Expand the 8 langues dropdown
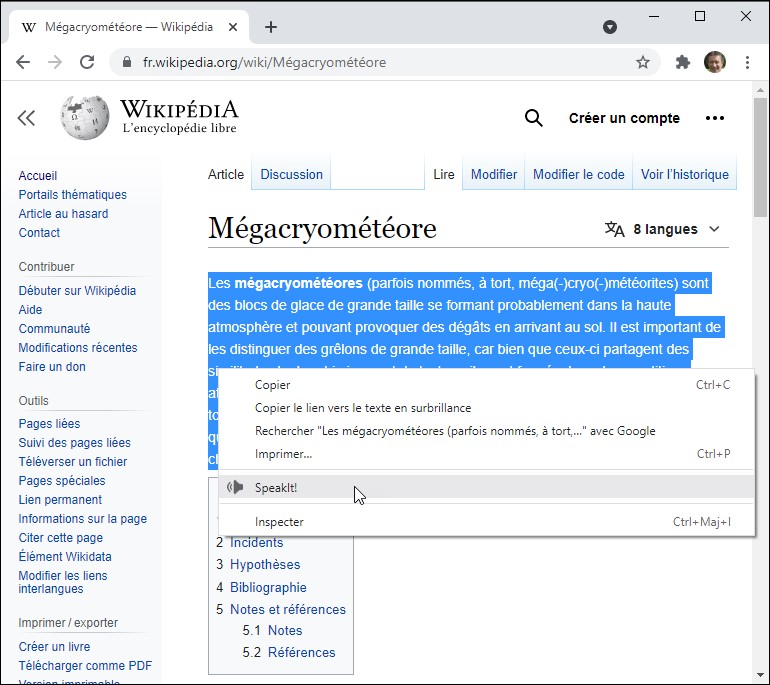 [663, 229]
